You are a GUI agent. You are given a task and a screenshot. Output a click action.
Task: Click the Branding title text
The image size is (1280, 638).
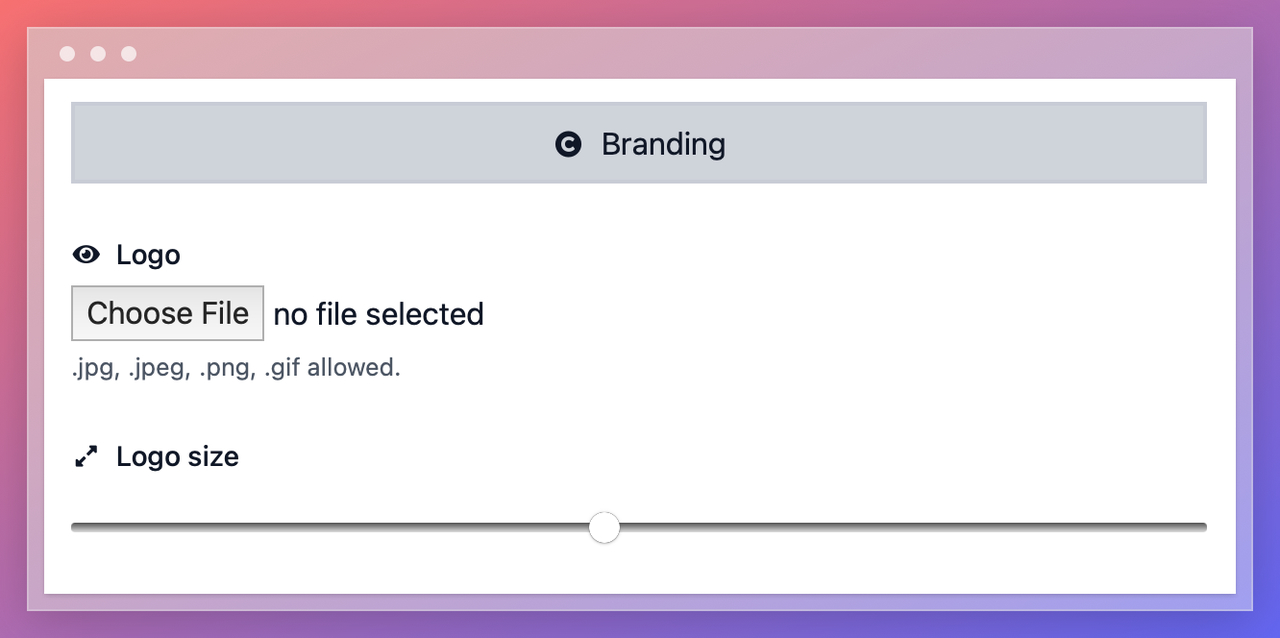point(663,144)
